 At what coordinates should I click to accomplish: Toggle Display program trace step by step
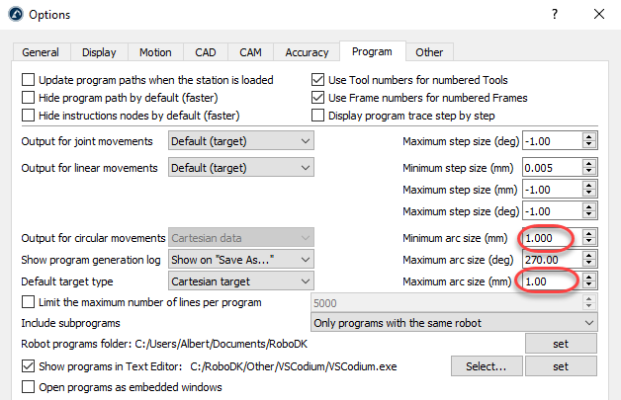coord(319,116)
